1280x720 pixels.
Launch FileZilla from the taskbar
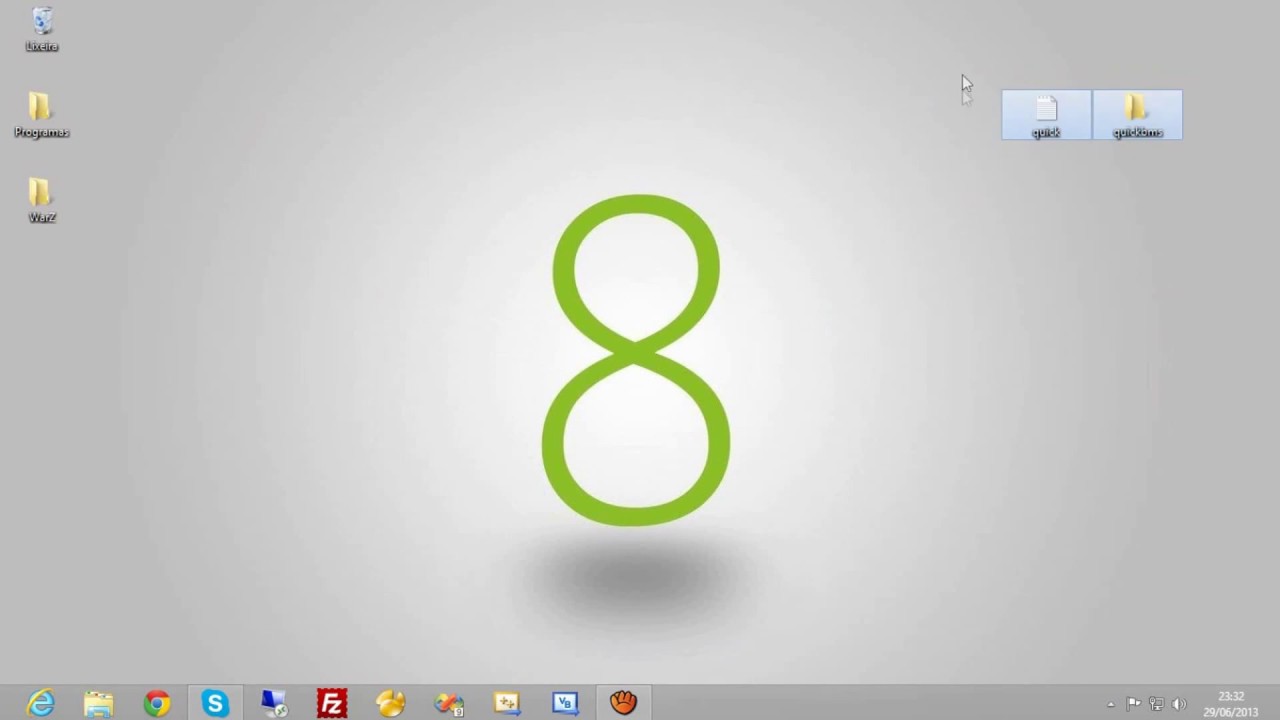click(x=332, y=703)
